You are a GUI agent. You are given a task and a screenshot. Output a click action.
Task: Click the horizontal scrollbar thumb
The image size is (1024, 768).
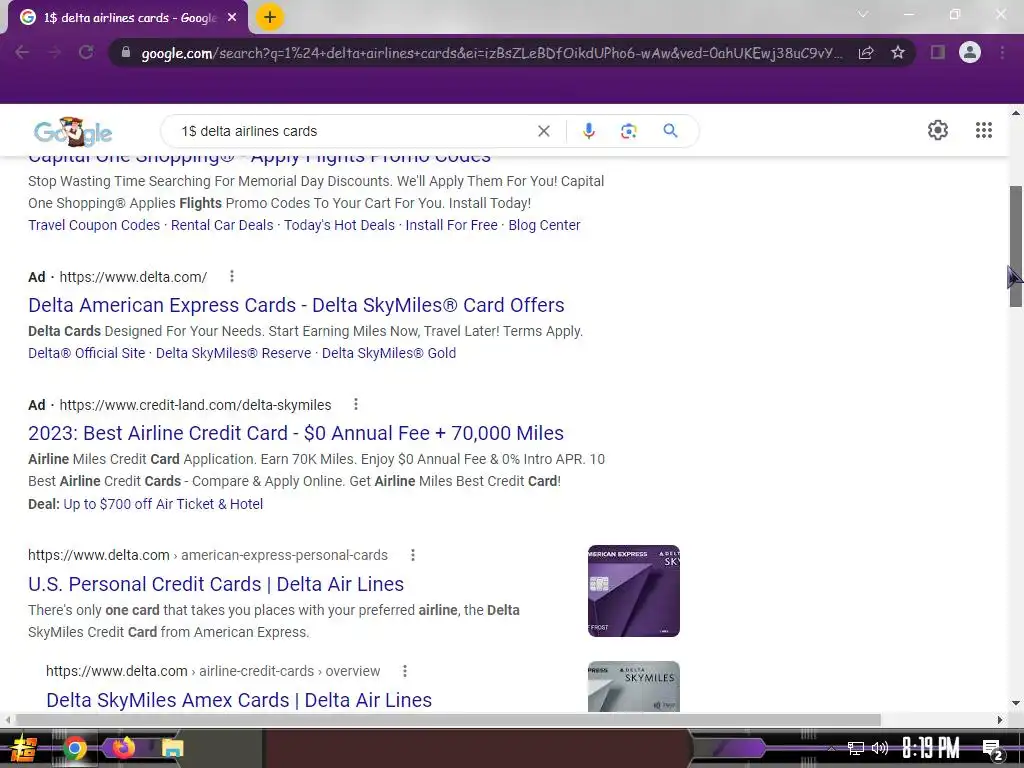(448, 720)
